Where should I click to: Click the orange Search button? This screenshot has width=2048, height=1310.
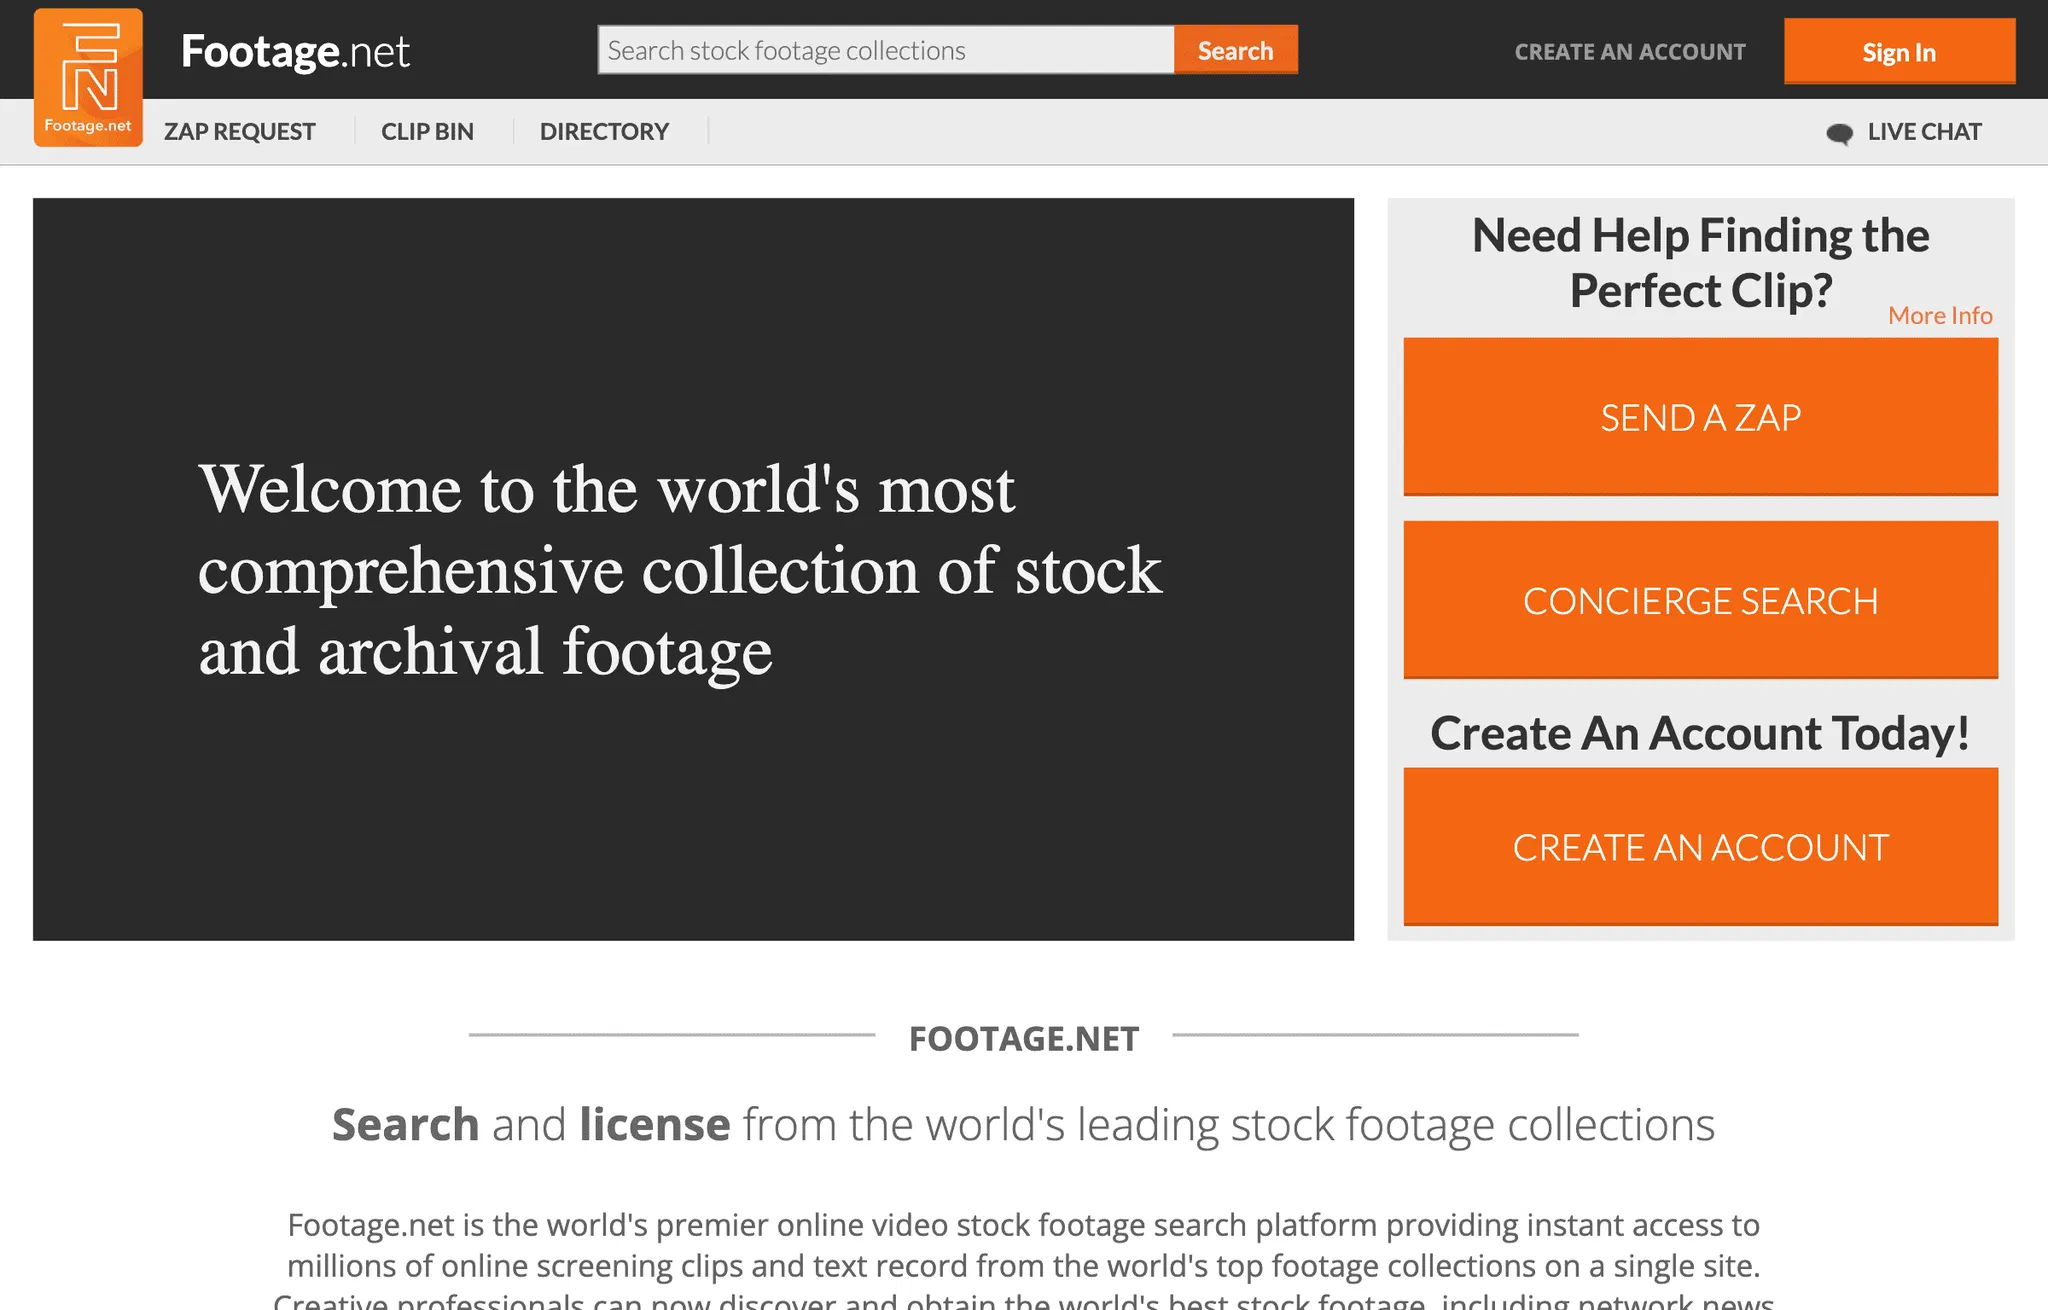[x=1236, y=50]
